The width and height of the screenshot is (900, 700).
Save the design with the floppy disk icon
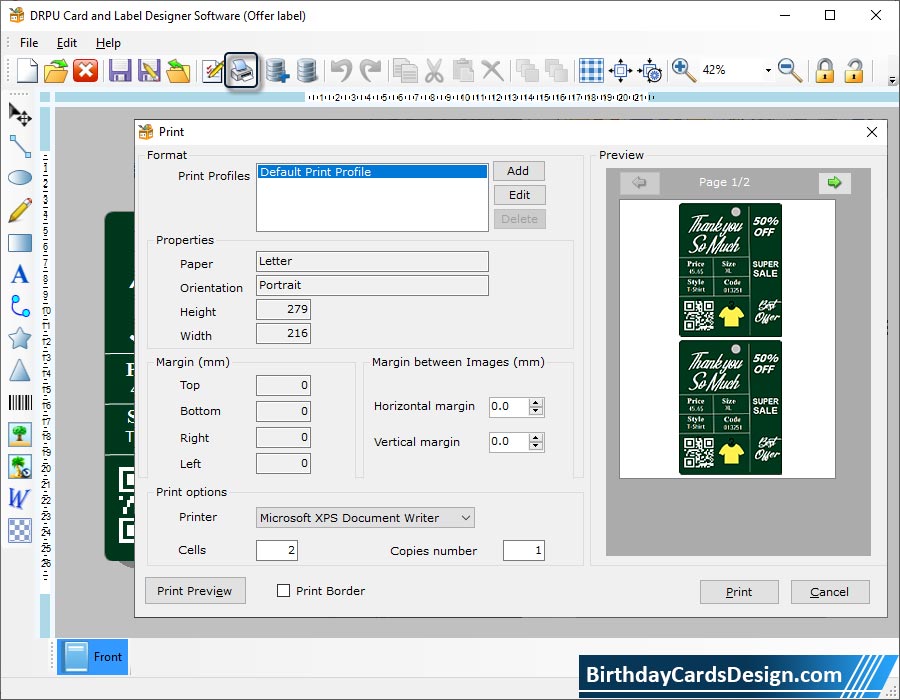120,71
